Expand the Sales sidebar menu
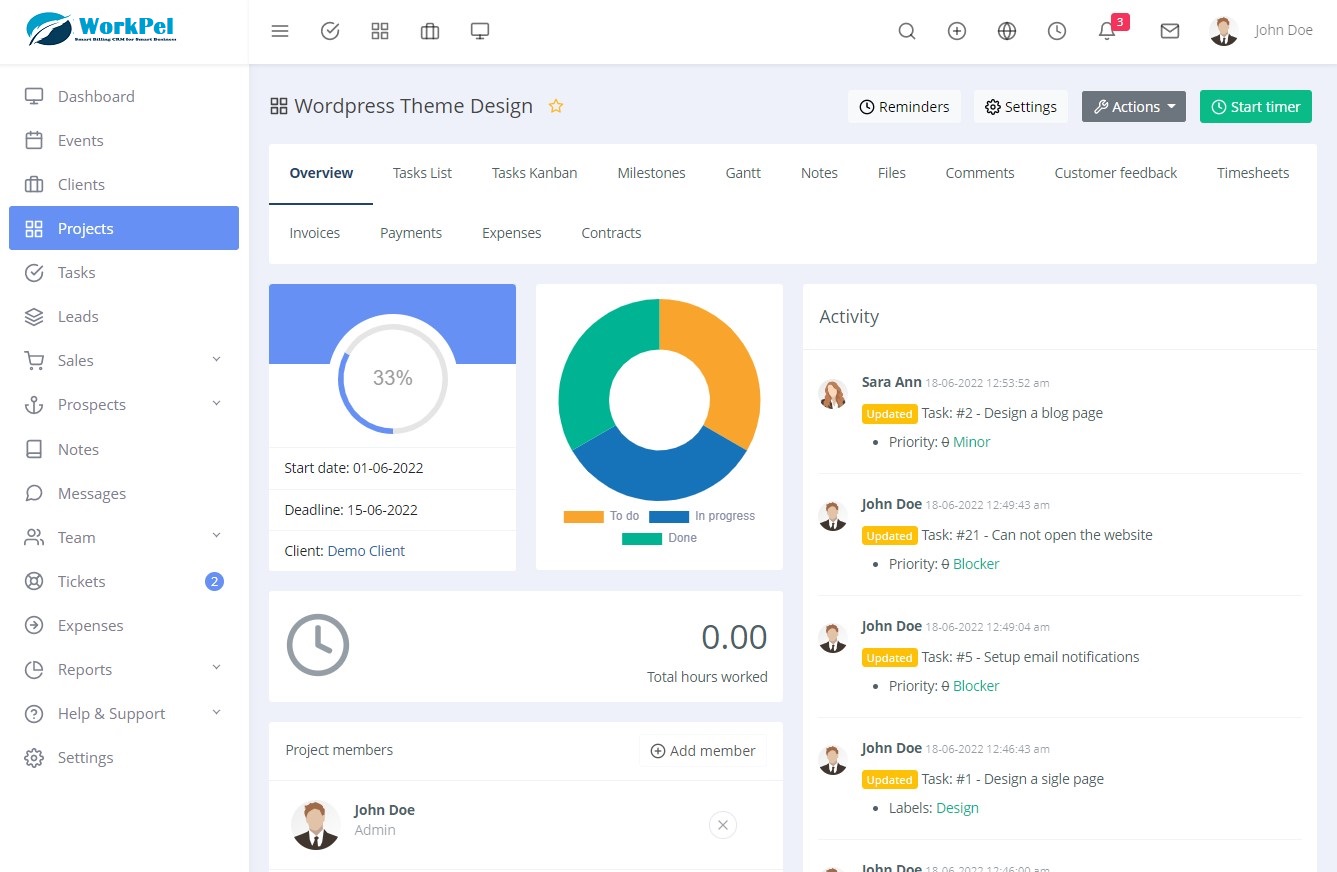Image resolution: width=1337 pixels, height=872 pixels. (x=124, y=360)
